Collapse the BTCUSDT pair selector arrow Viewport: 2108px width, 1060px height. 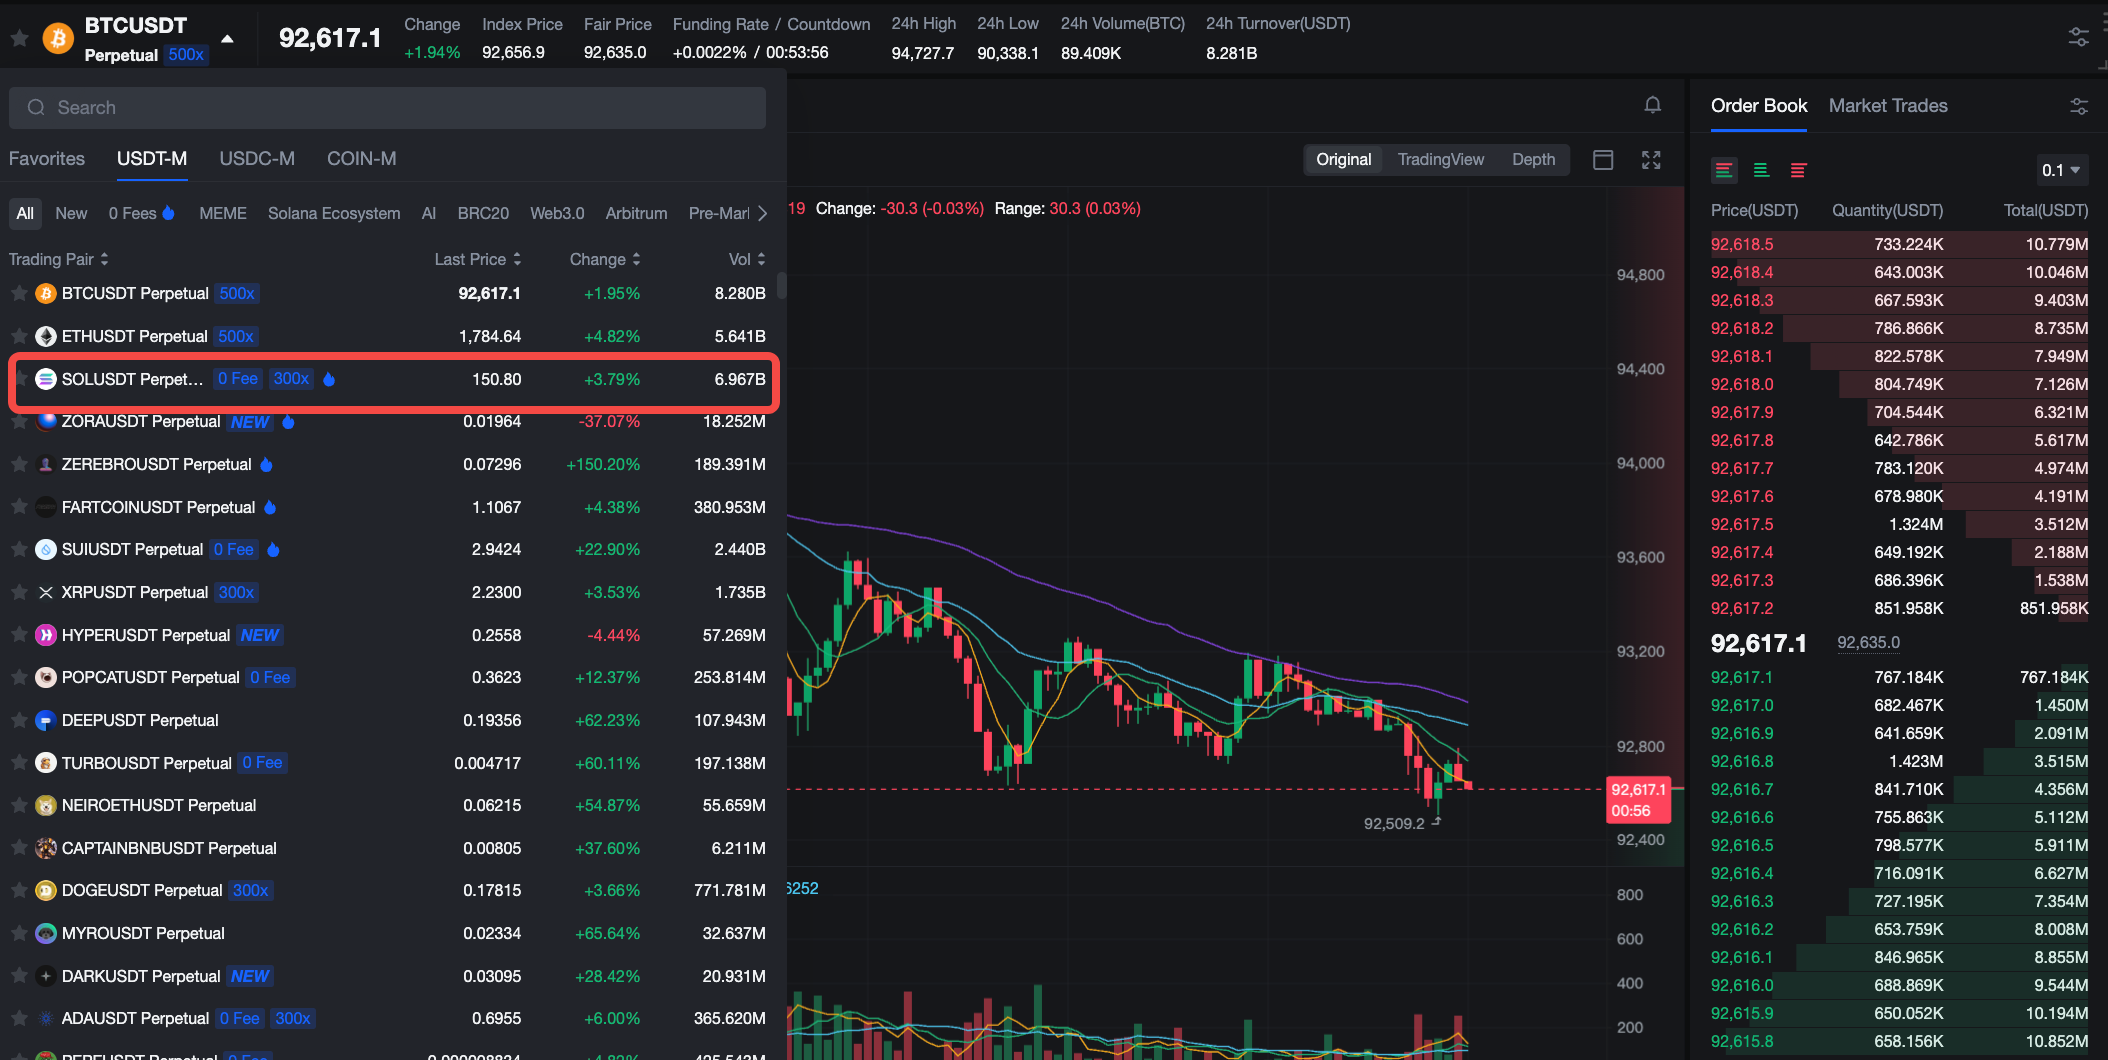pyautogui.click(x=228, y=39)
